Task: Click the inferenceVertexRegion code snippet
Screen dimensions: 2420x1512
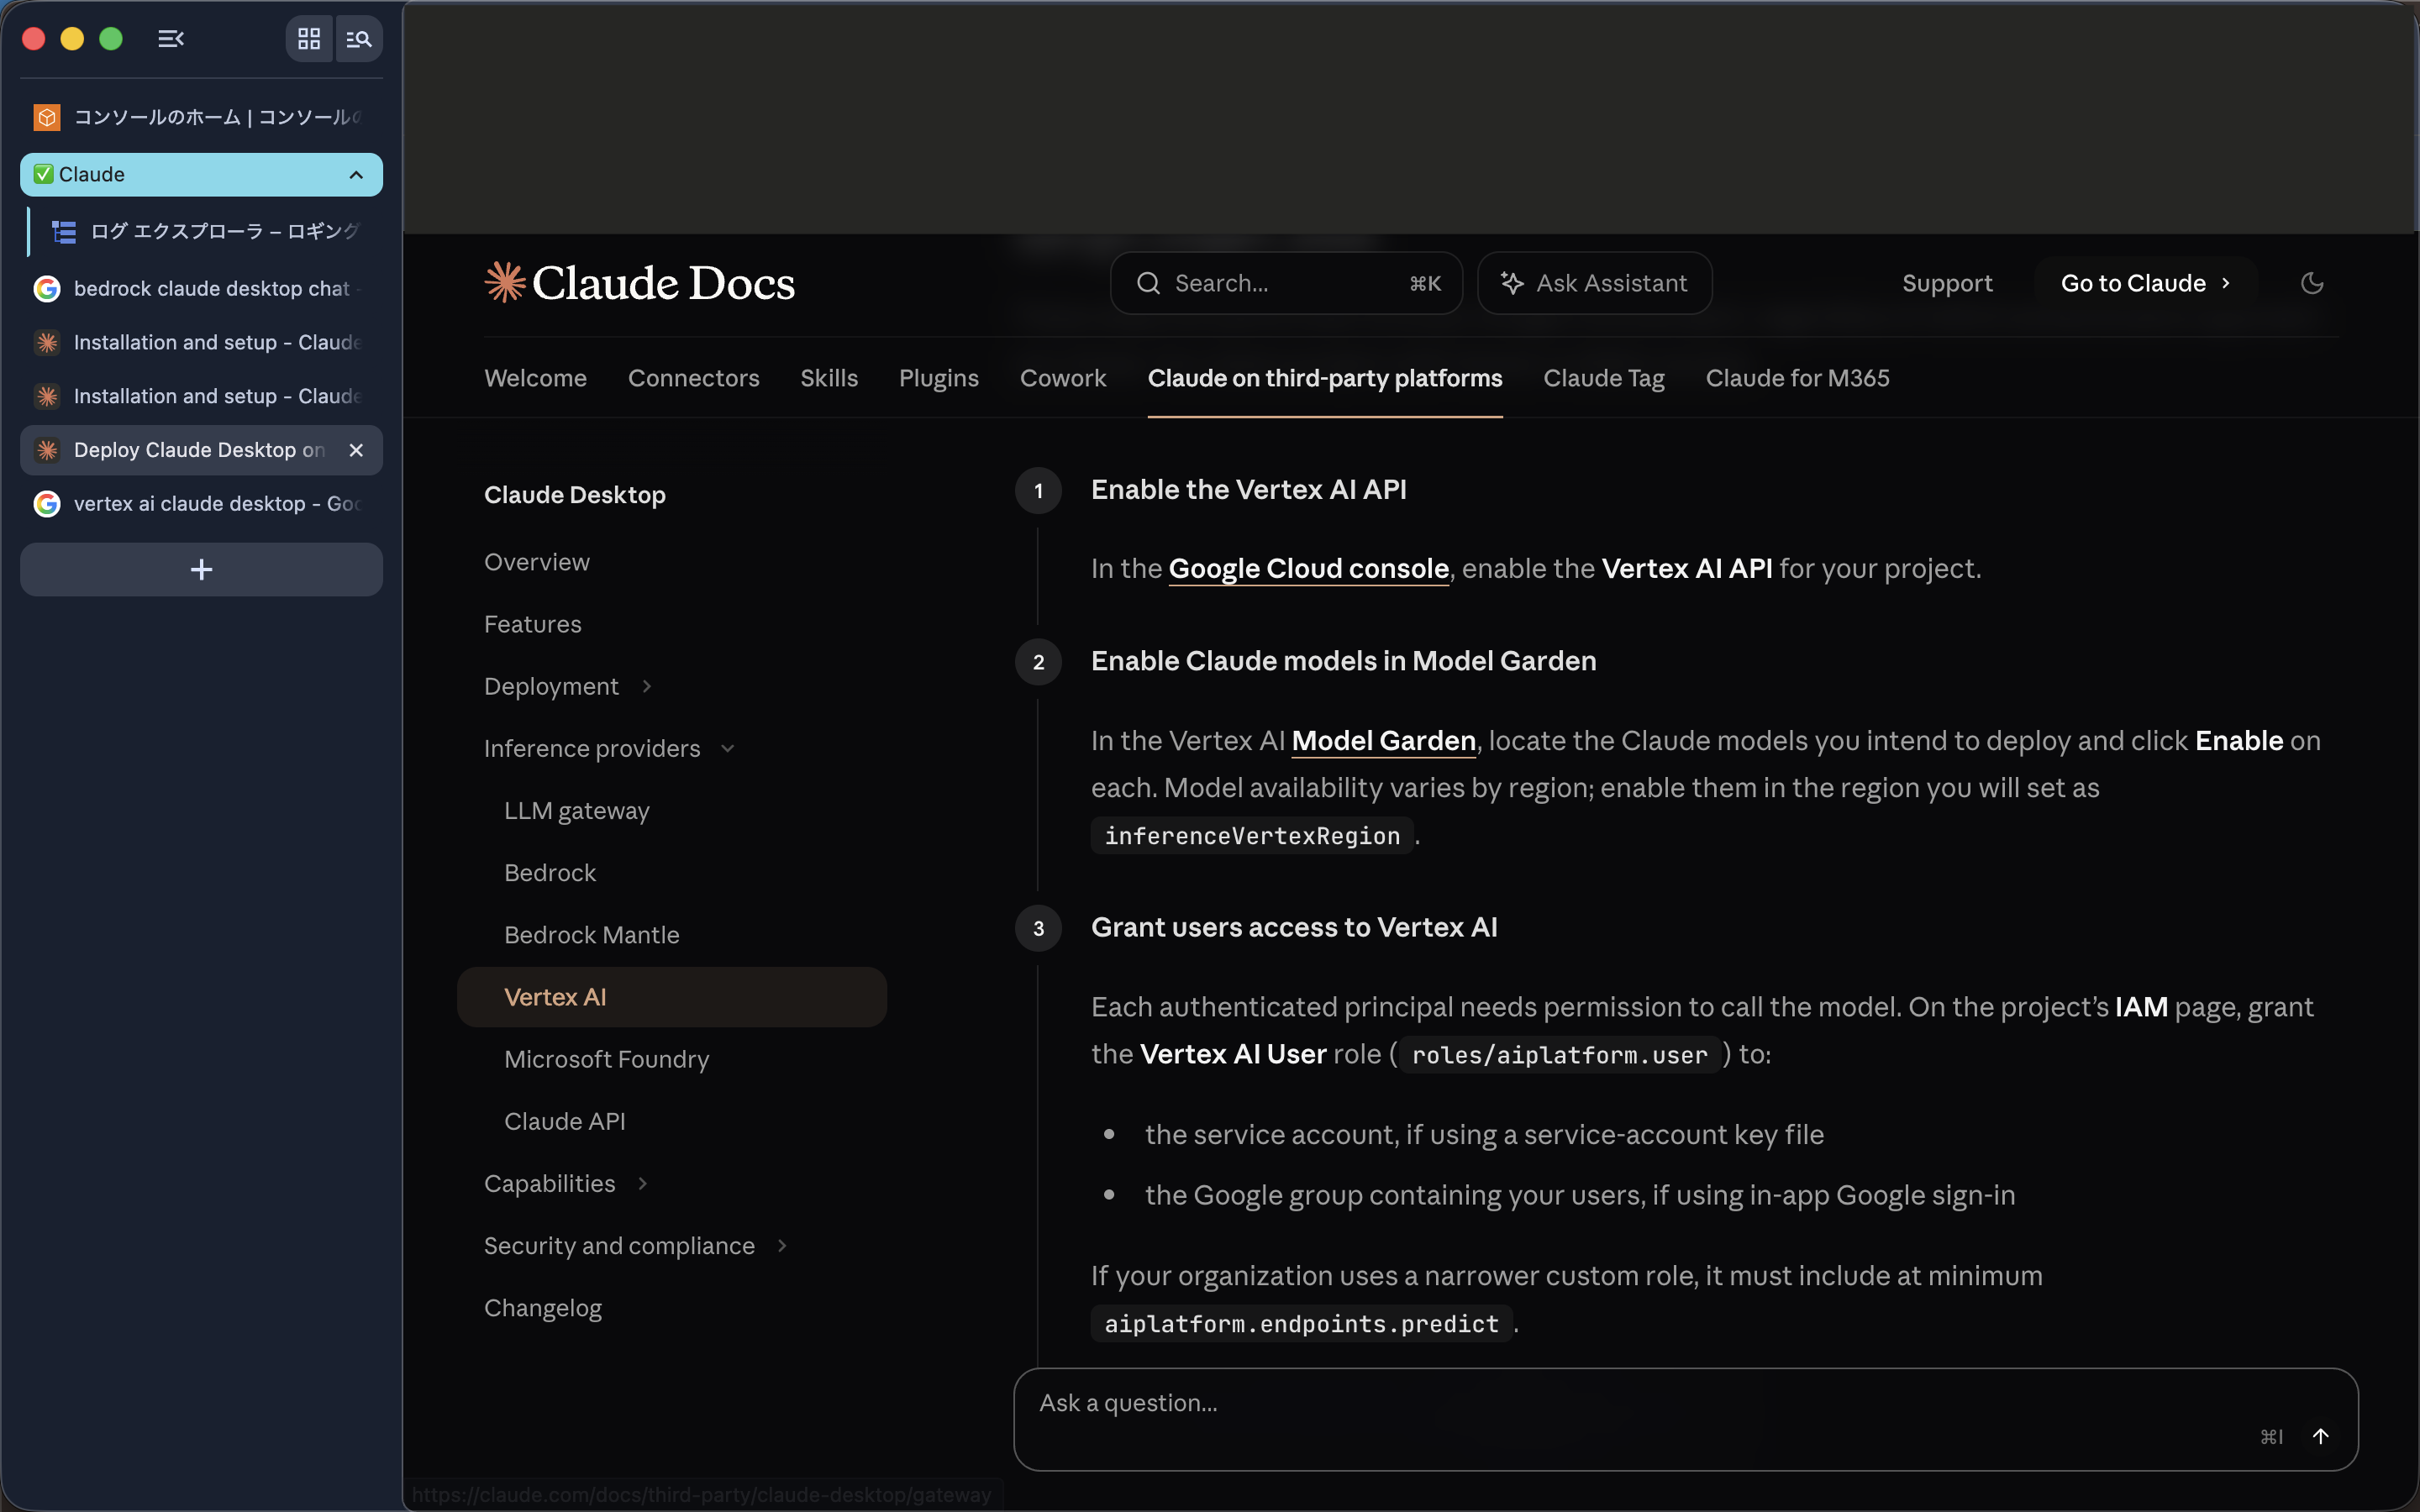Action: 1252,836
